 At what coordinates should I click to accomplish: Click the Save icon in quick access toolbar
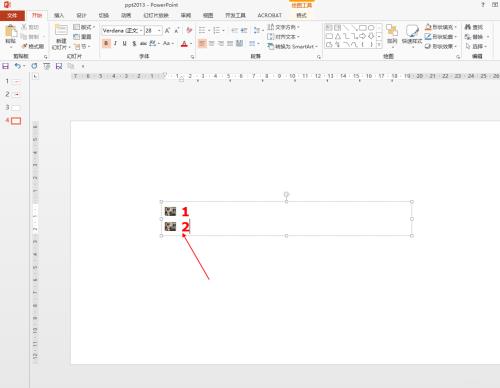click(x=6, y=66)
